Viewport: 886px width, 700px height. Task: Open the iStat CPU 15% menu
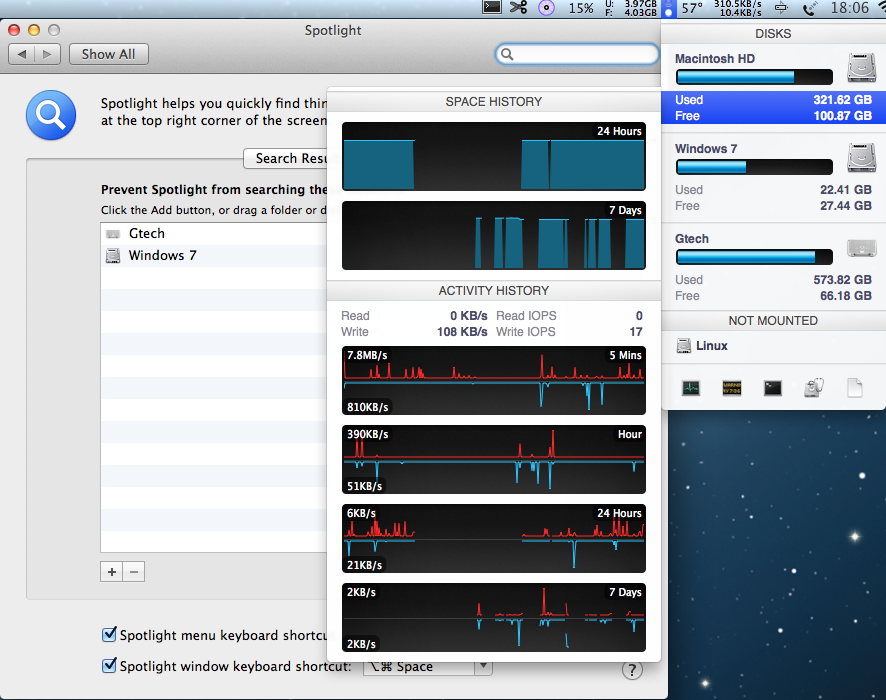[x=581, y=8]
